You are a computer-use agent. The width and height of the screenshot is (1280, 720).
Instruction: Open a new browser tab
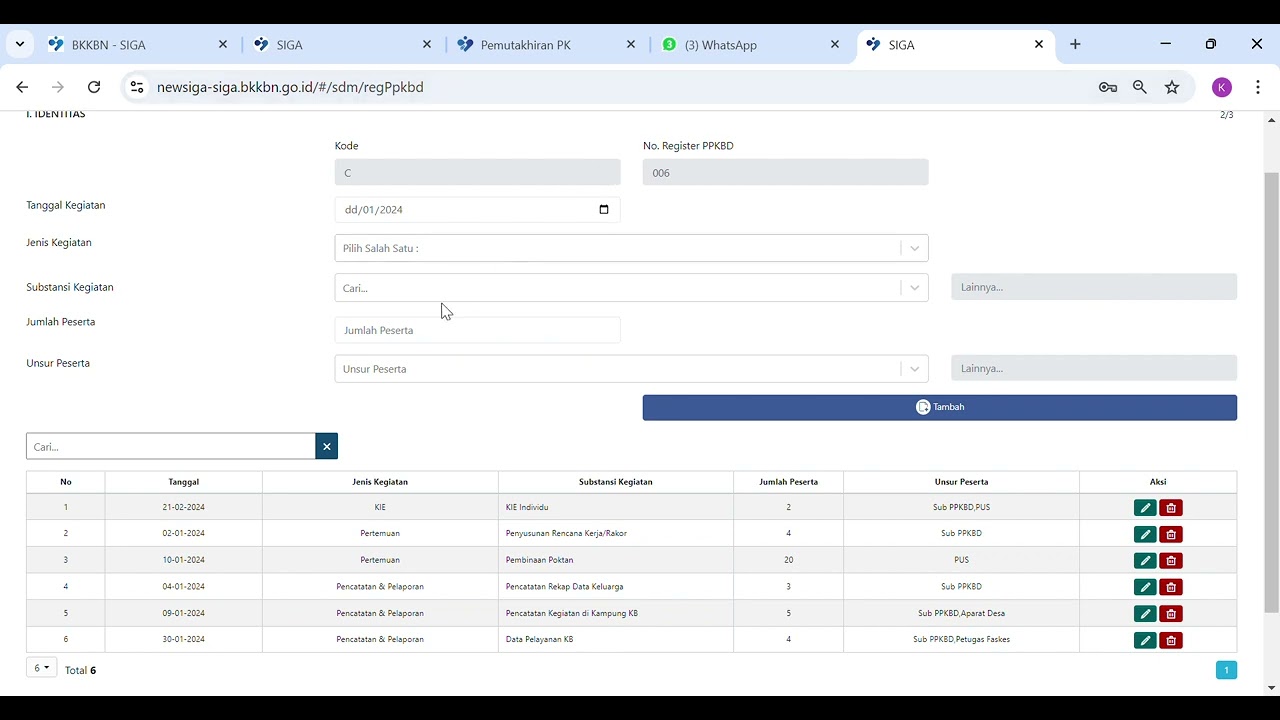pyautogui.click(x=1075, y=44)
